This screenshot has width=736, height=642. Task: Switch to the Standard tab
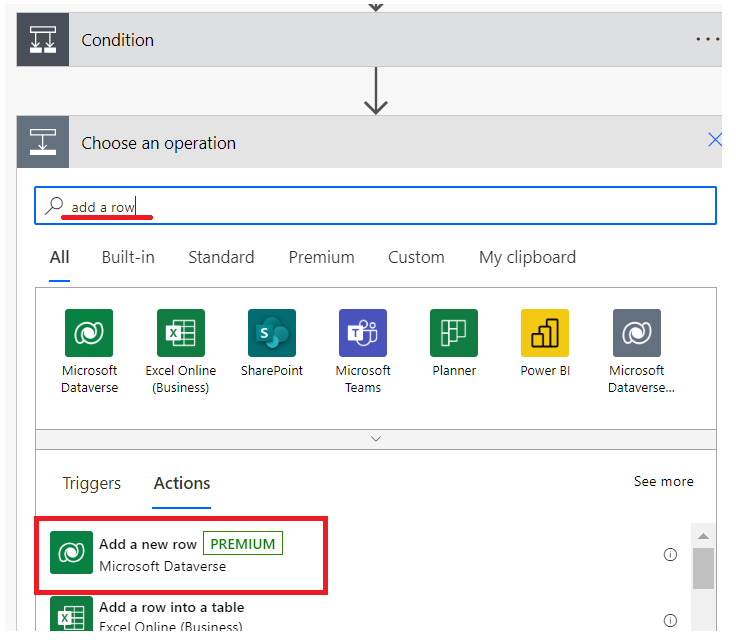point(221,258)
